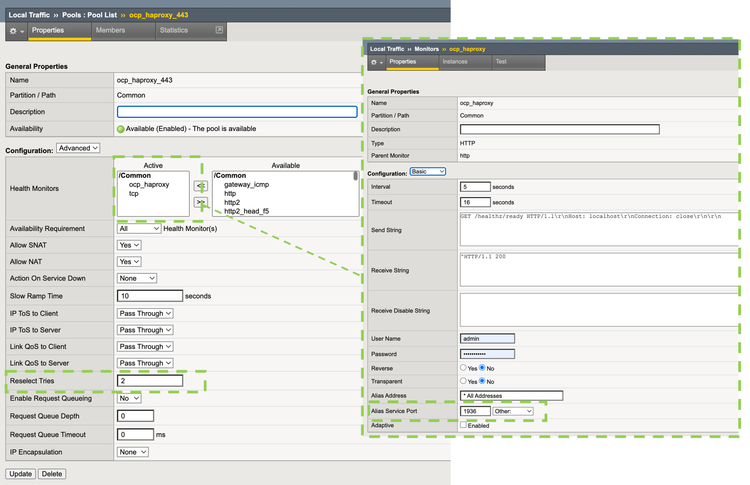Image resolution: width=750 pixels, height=485 pixels.
Task: Select Yes for Transparent option
Action: (x=463, y=381)
